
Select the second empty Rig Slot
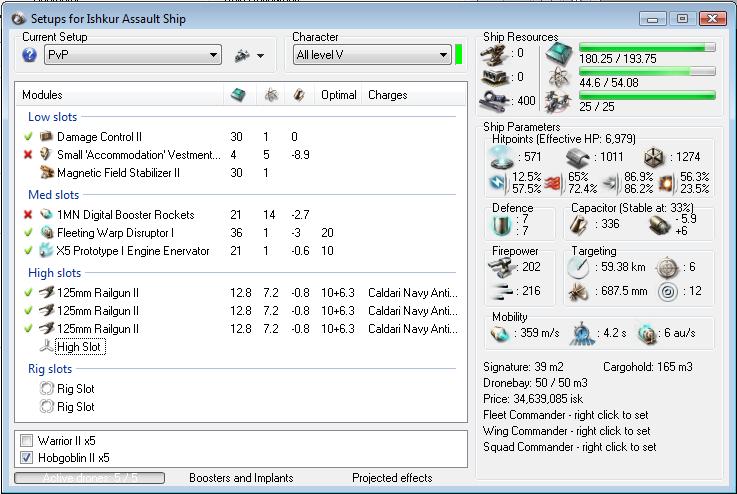click(x=75, y=407)
